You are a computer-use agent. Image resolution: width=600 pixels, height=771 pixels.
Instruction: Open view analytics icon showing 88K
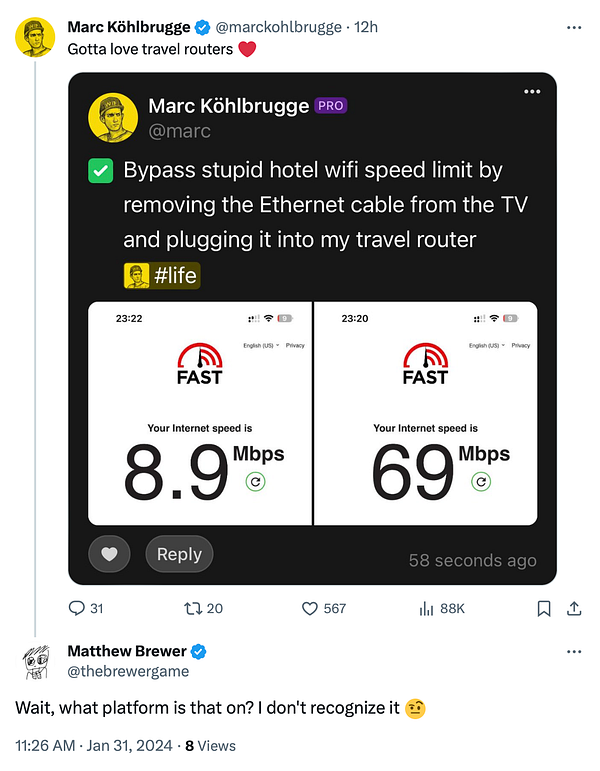(x=428, y=607)
